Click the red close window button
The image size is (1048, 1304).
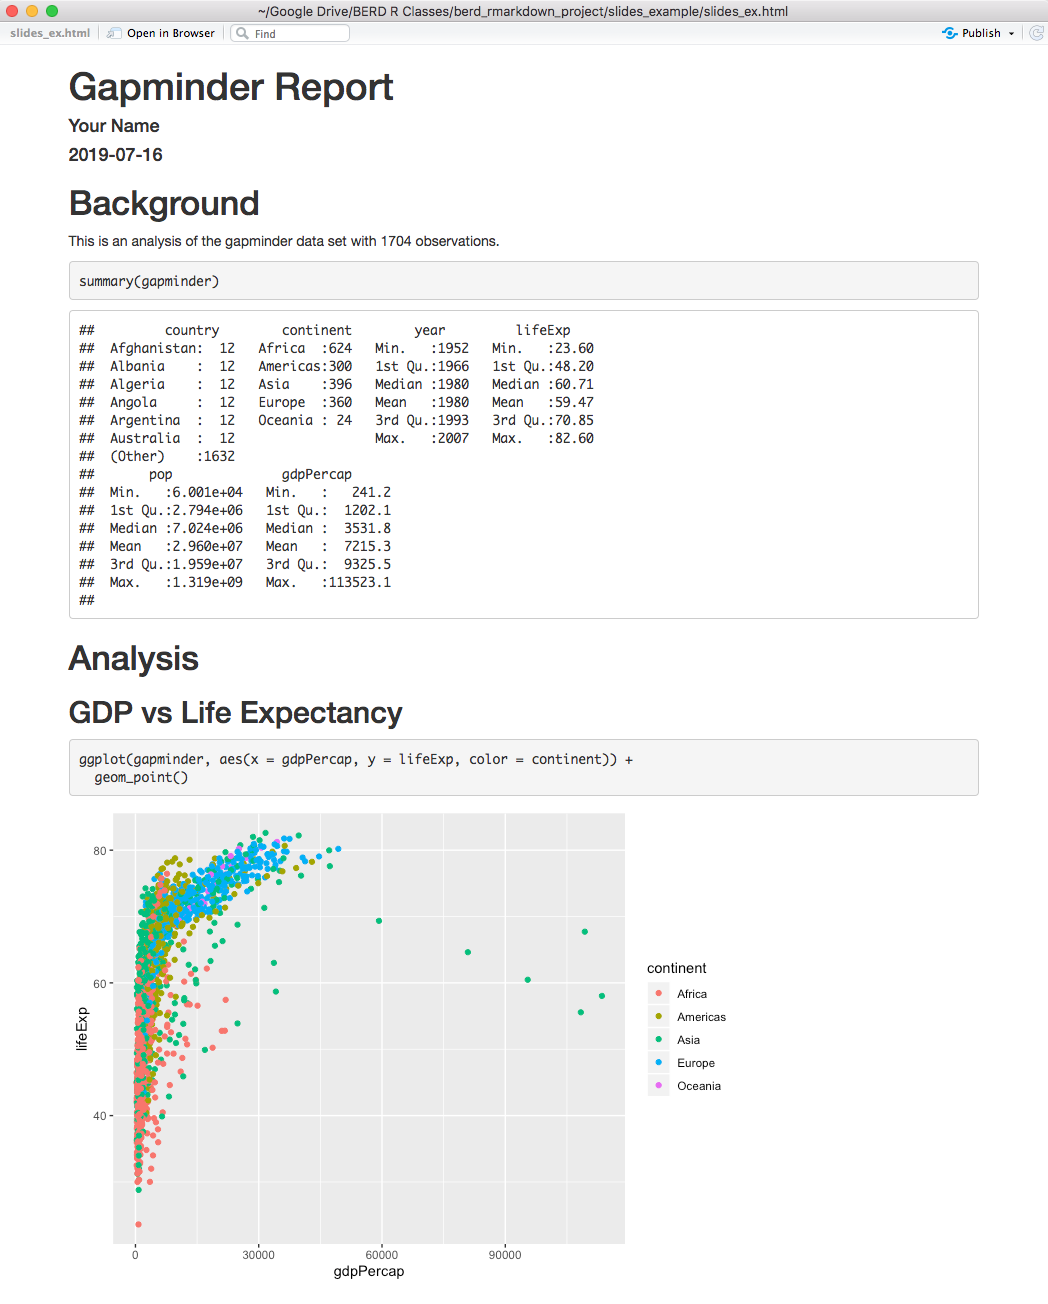click(x=12, y=11)
